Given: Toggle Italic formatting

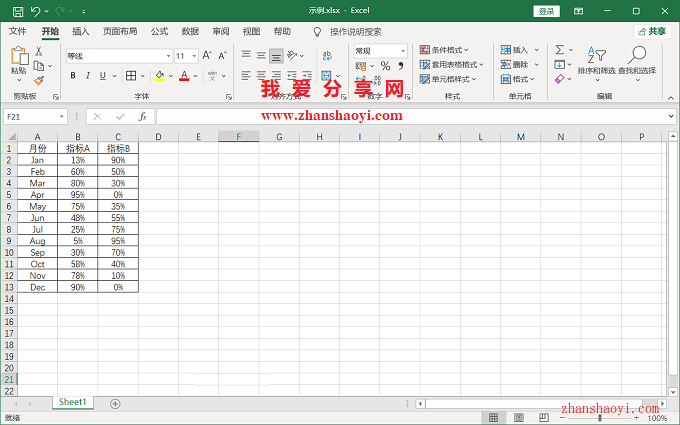Looking at the screenshot, I should pyautogui.click(x=88, y=76).
